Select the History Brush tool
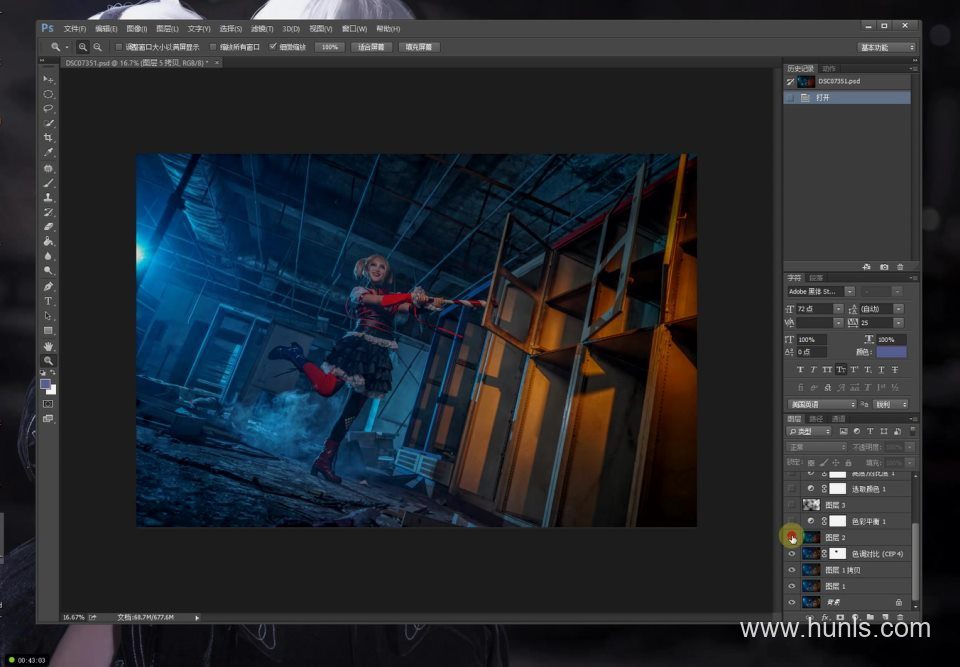Image resolution: width=960 pixels, height=667 pixels. (48, 212)
